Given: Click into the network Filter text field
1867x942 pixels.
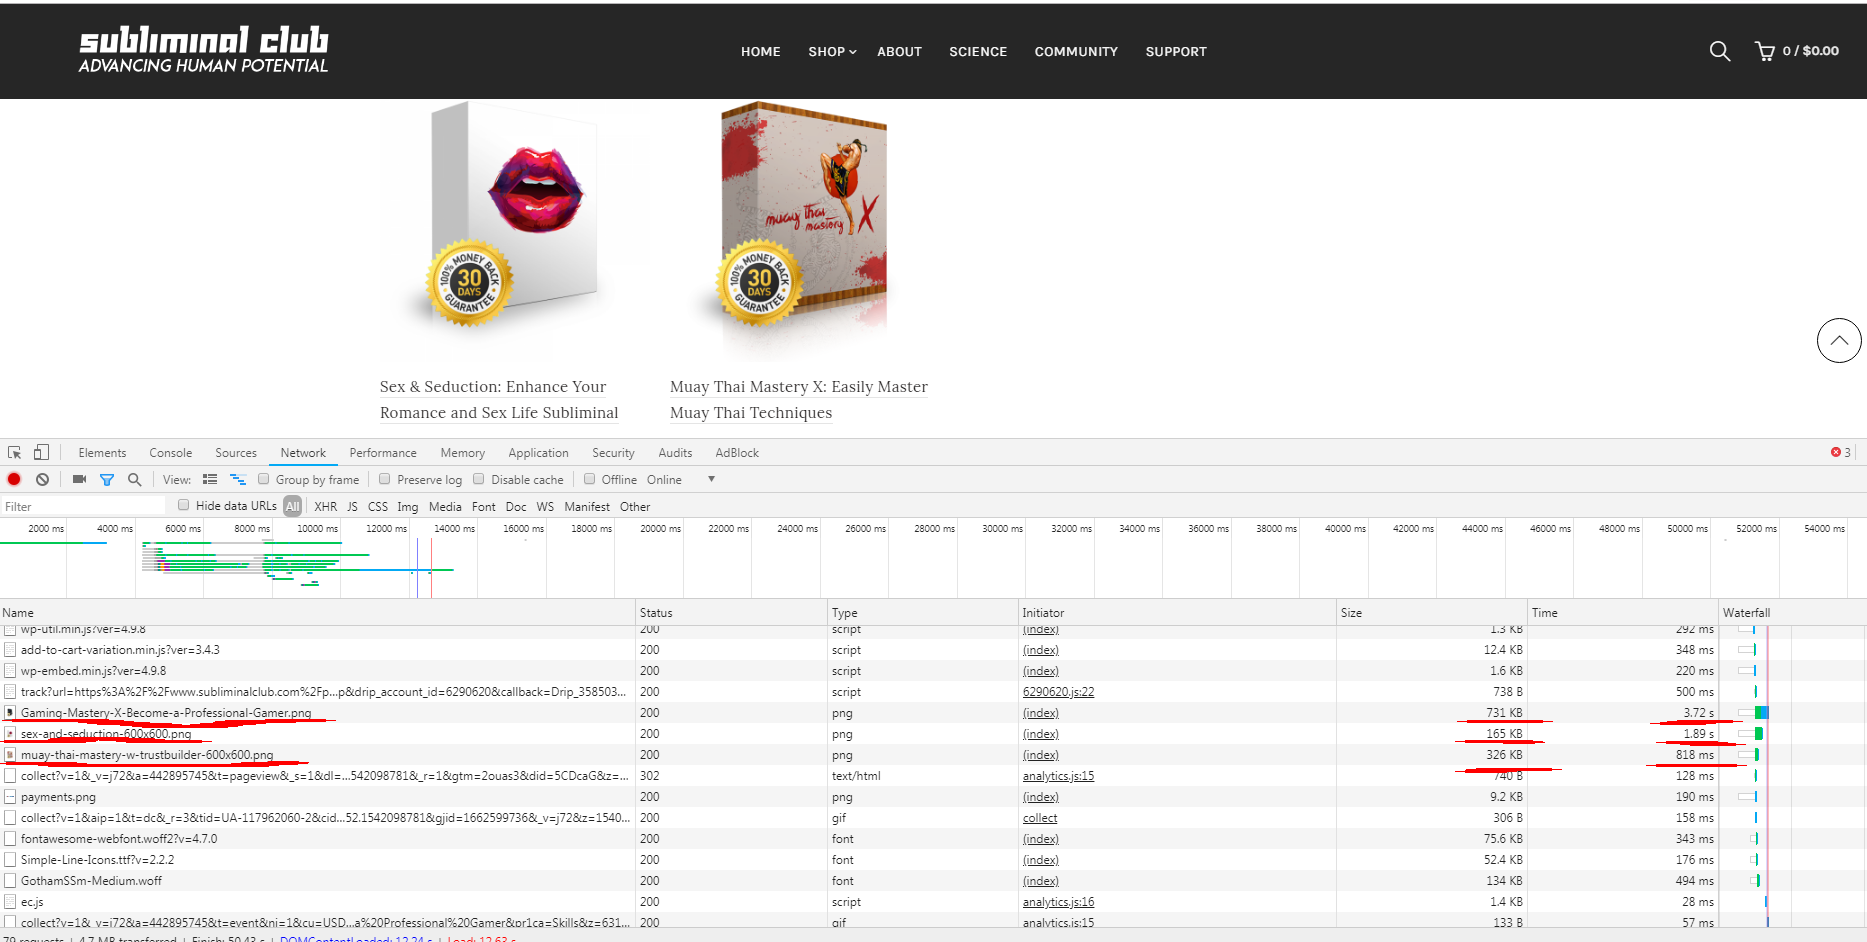Looking at the screenshot, I should (x=84, y=507).
